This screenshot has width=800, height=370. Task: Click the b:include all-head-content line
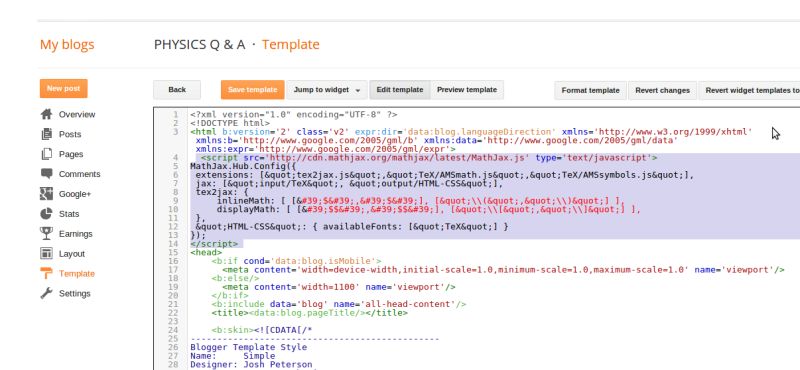click(x=339, y=304)
